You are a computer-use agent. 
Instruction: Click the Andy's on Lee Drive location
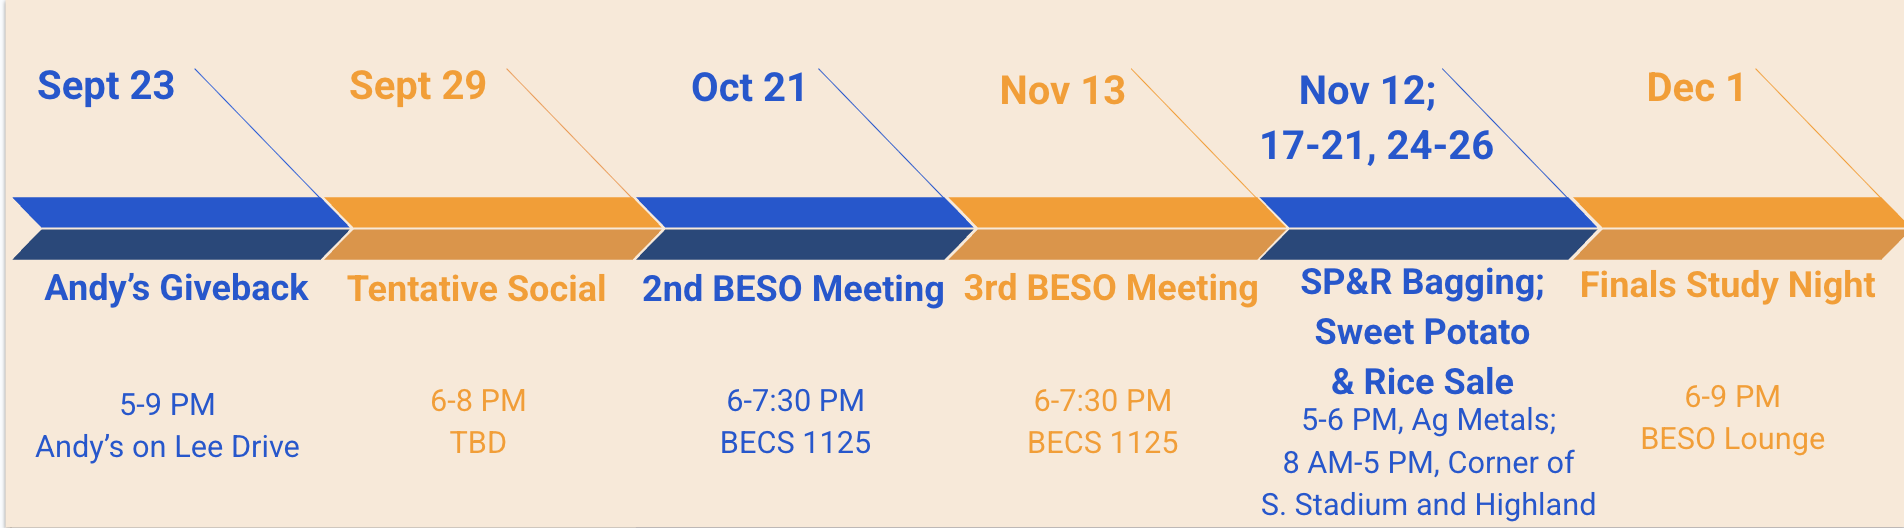(168, 446)
